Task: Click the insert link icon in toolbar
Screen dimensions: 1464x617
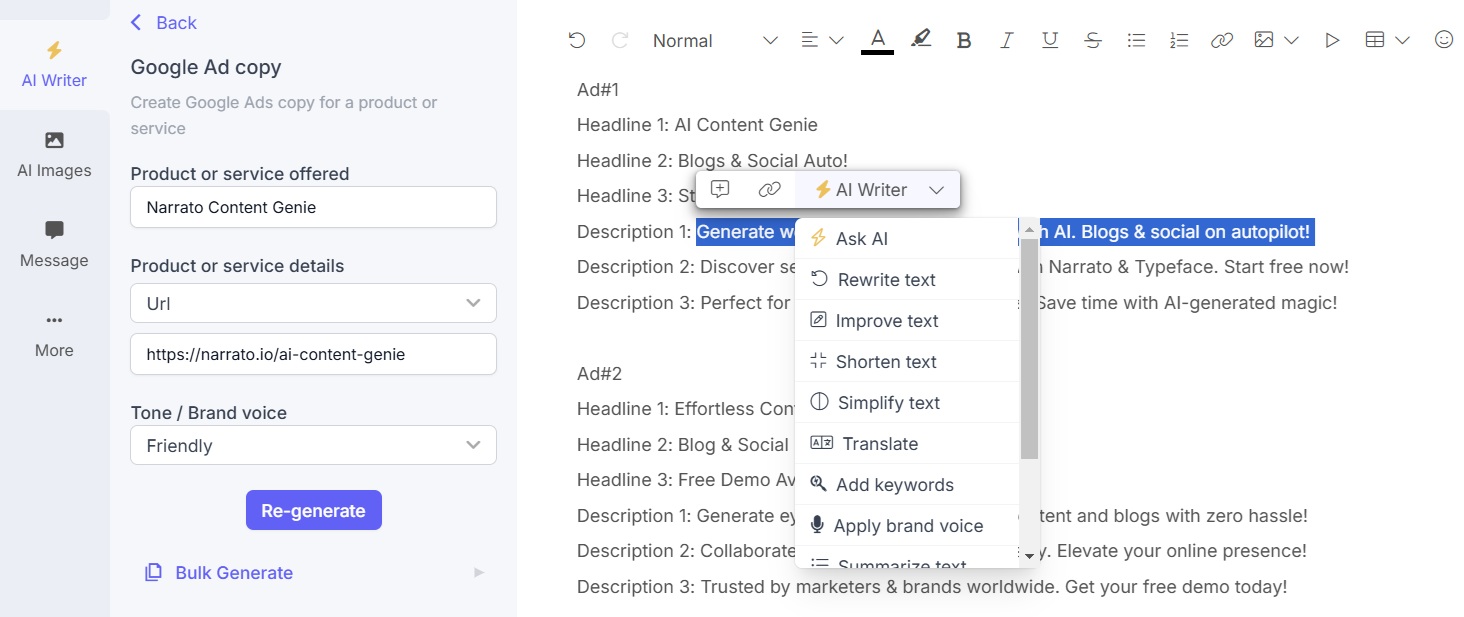Action: click(x=1221, y=40)
